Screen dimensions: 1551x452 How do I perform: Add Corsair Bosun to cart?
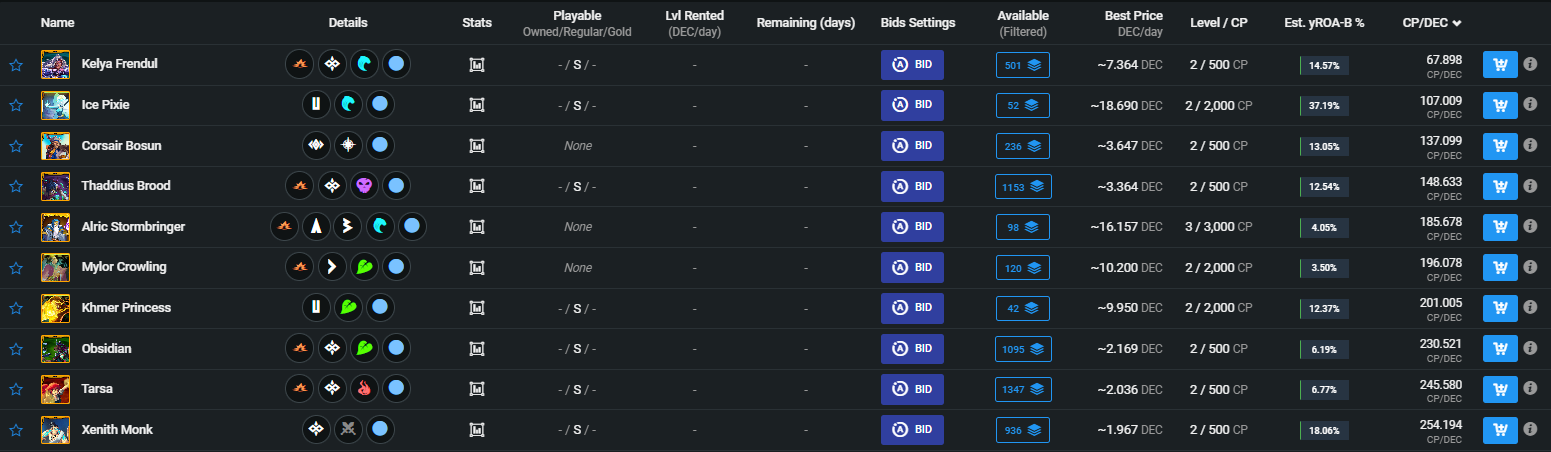click(x=1500, y=146)
